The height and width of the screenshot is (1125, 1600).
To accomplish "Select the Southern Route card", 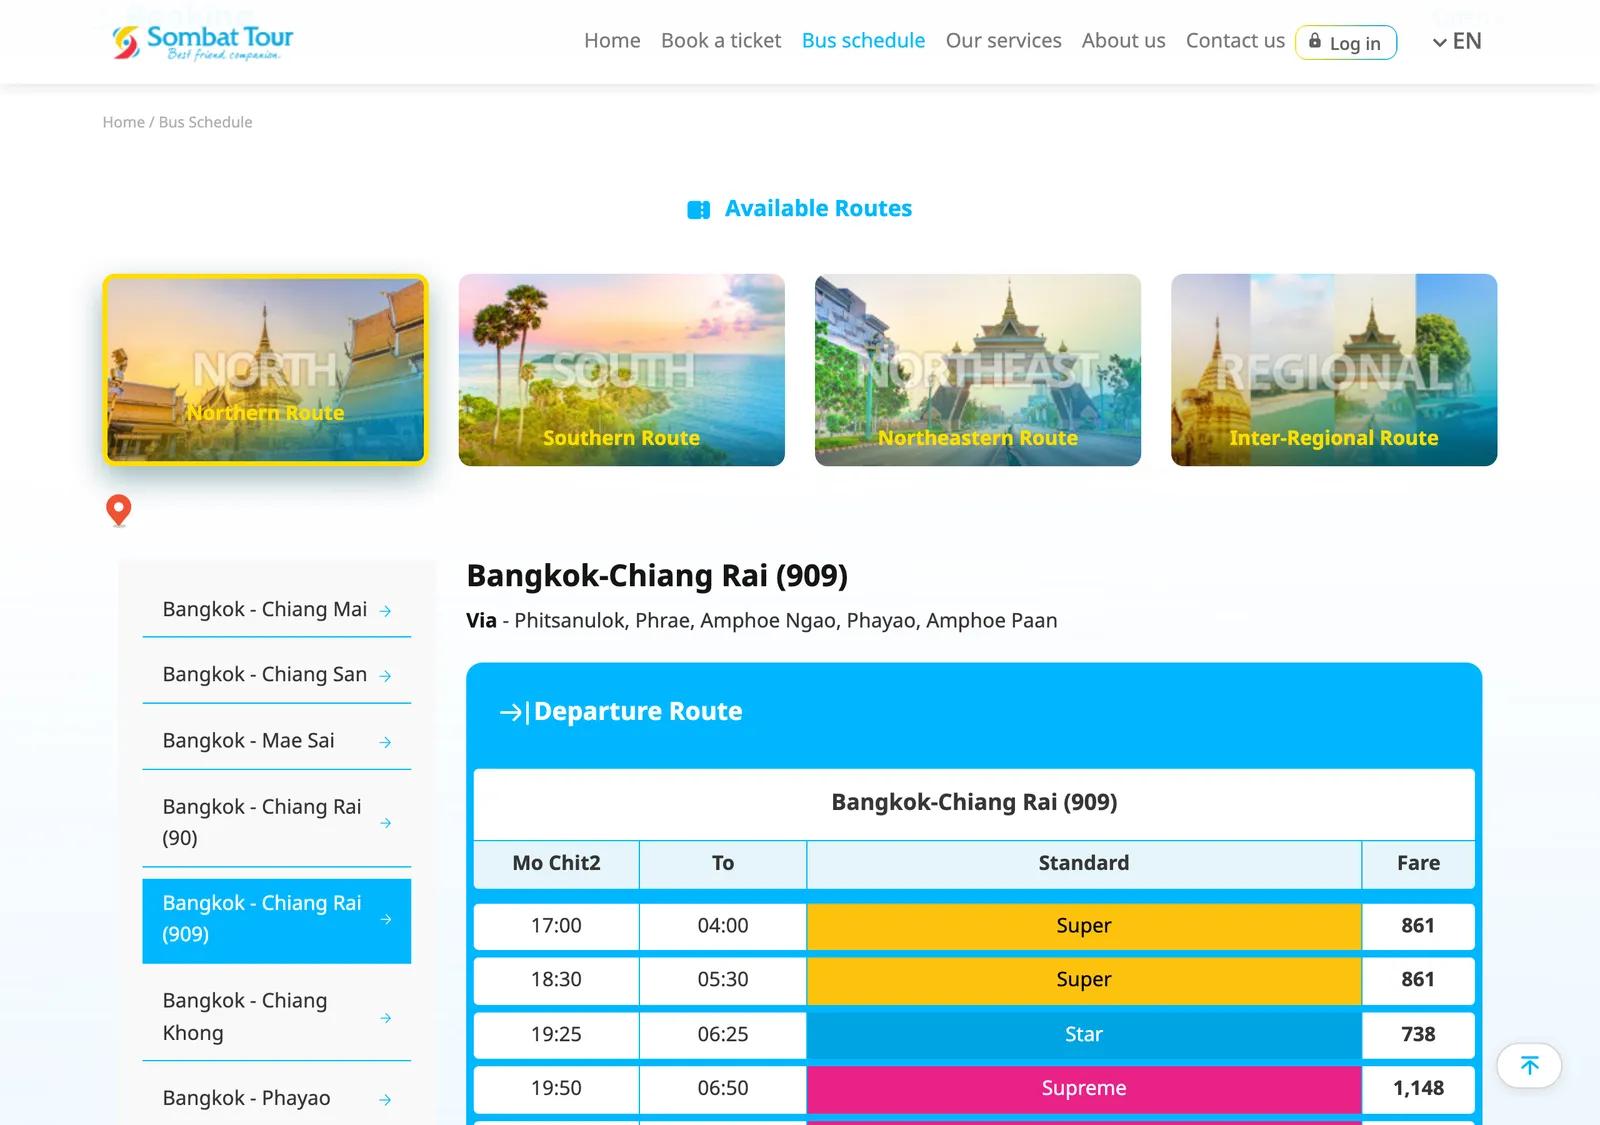I will click(622, 370).
